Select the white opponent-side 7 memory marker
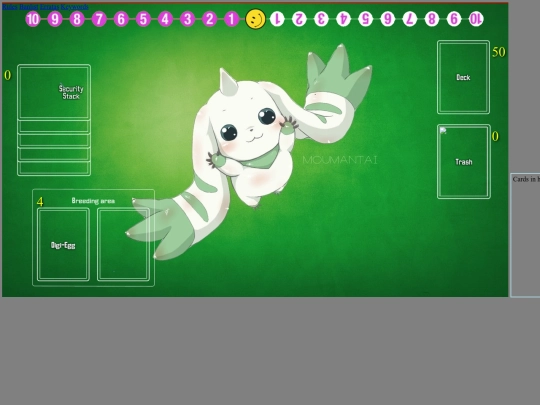This screenshot has height=405, width=540. click(410, 19)
